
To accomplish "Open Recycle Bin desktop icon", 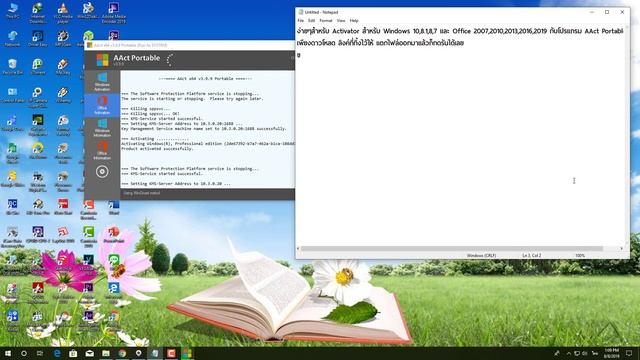I will click(x=13, y=67).
